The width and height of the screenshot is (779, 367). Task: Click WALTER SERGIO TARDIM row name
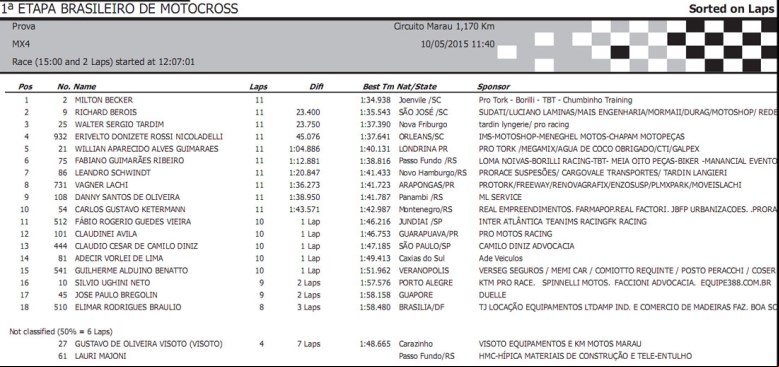[x=119, y=124]
